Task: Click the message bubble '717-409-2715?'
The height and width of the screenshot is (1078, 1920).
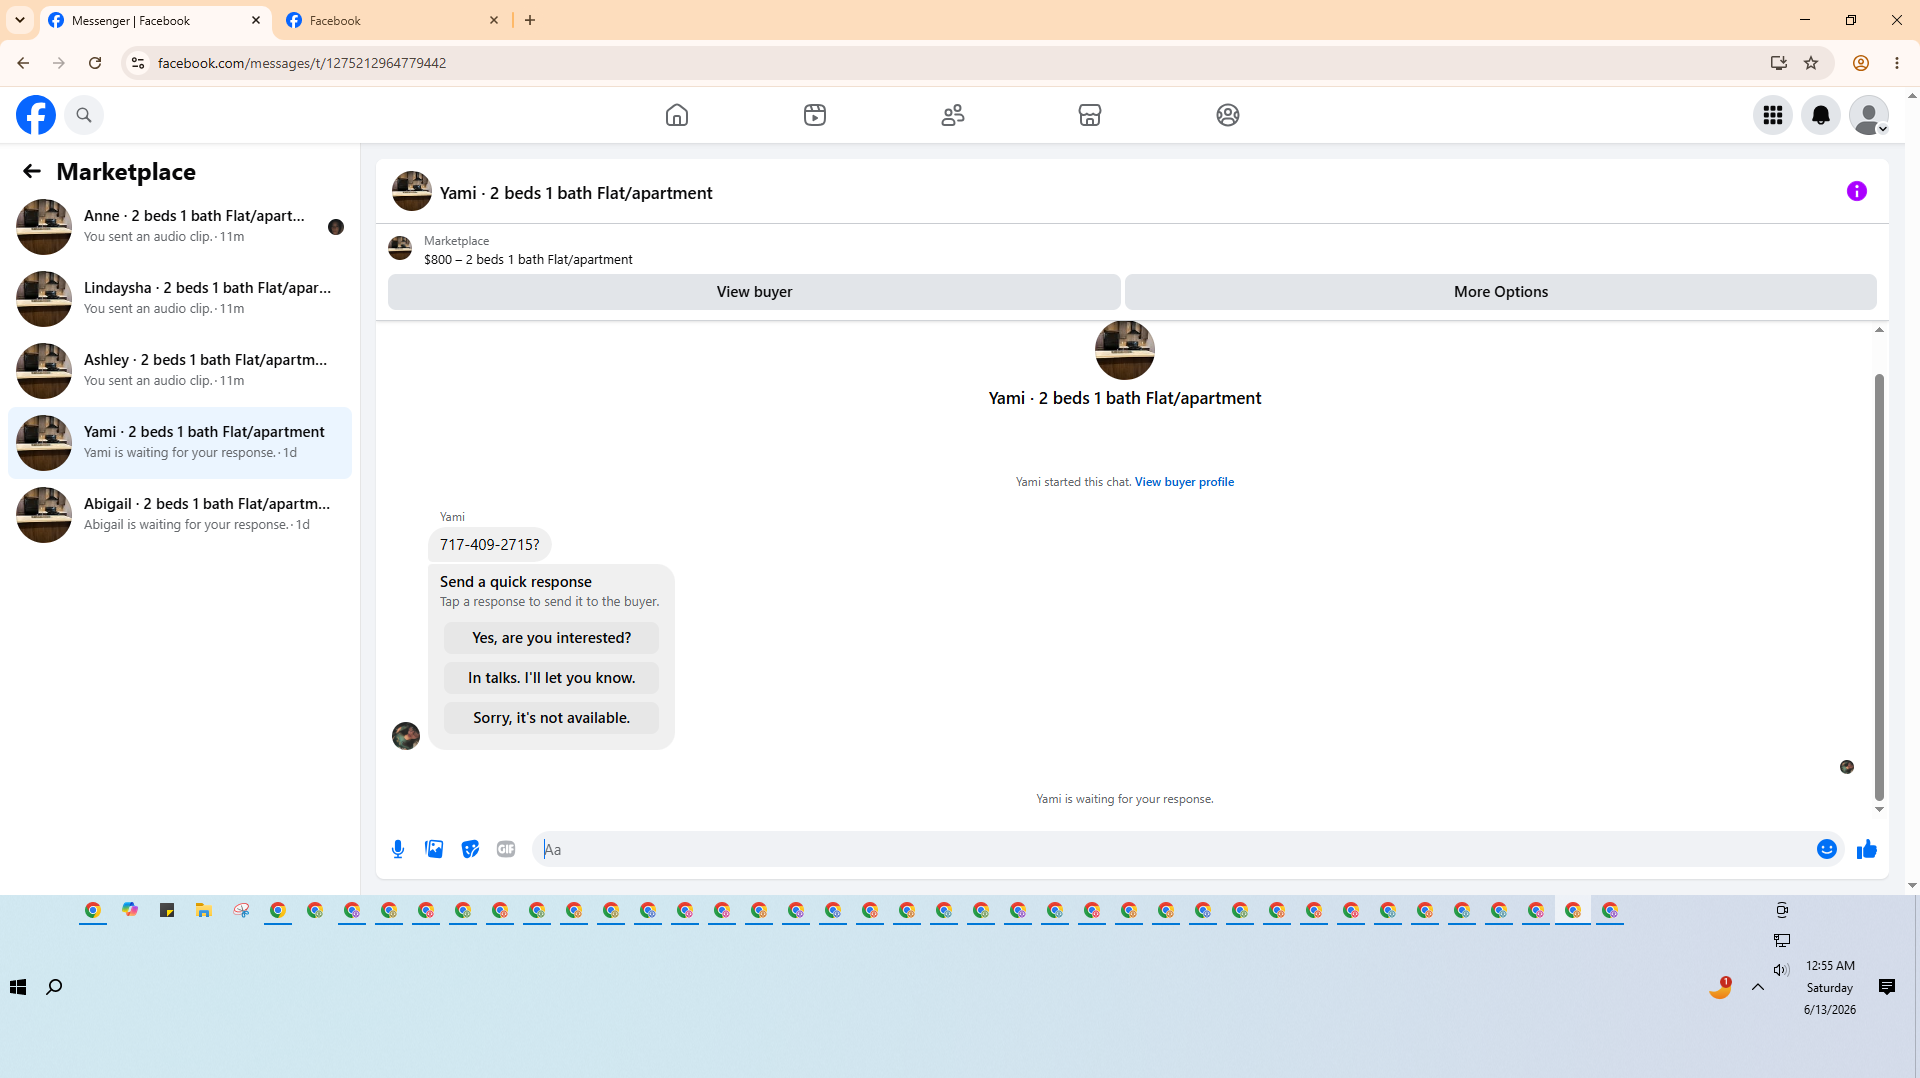Action: 489,545
